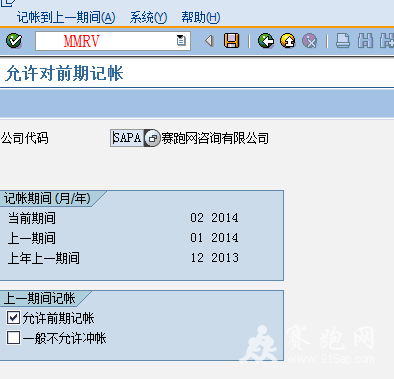Click the 当前期间 label
Viewport: 394px width, 379px height.
point(32,218)
